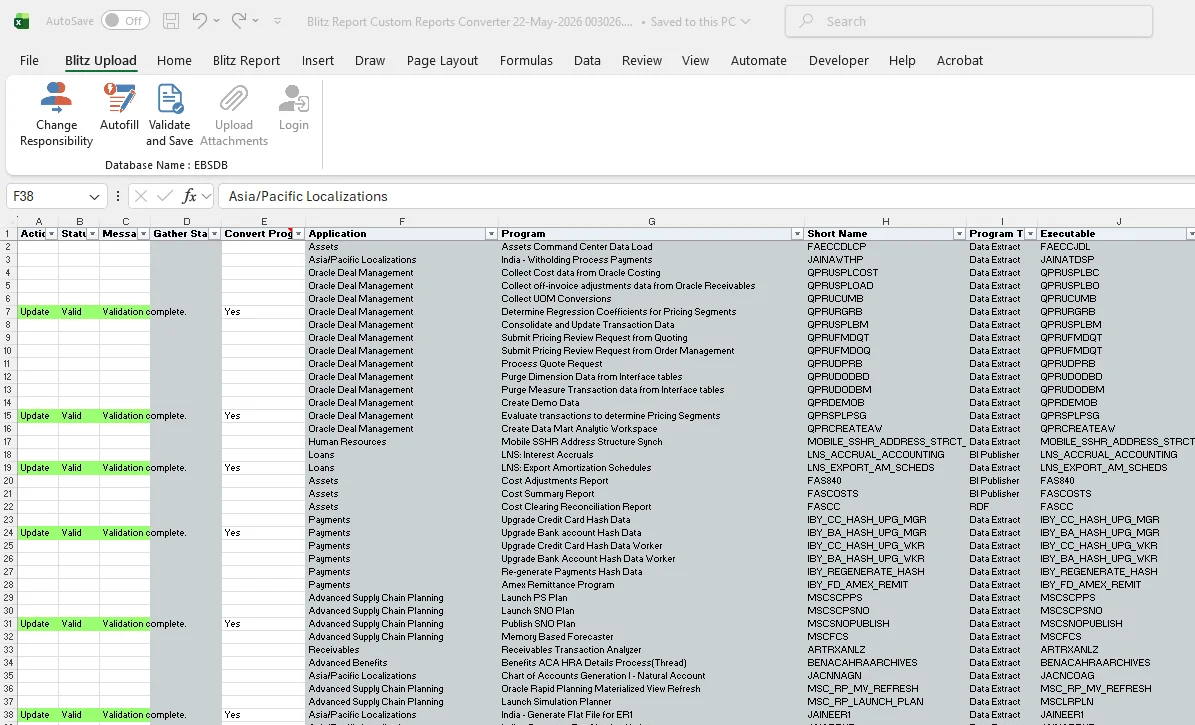Viewport: 1195px width, 725px height.
Task: Open the Gather Stats column filter dropdown
Action: (x=215, y=234)
